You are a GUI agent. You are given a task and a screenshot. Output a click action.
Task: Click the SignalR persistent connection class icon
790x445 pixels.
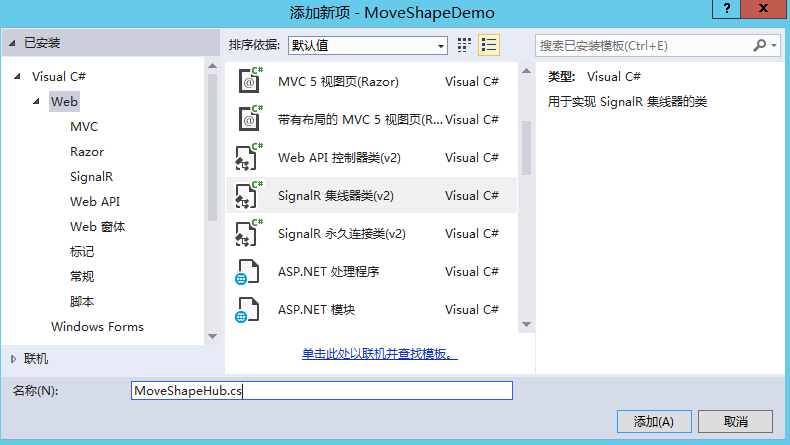pyautogui.click(x=249, y=233)
